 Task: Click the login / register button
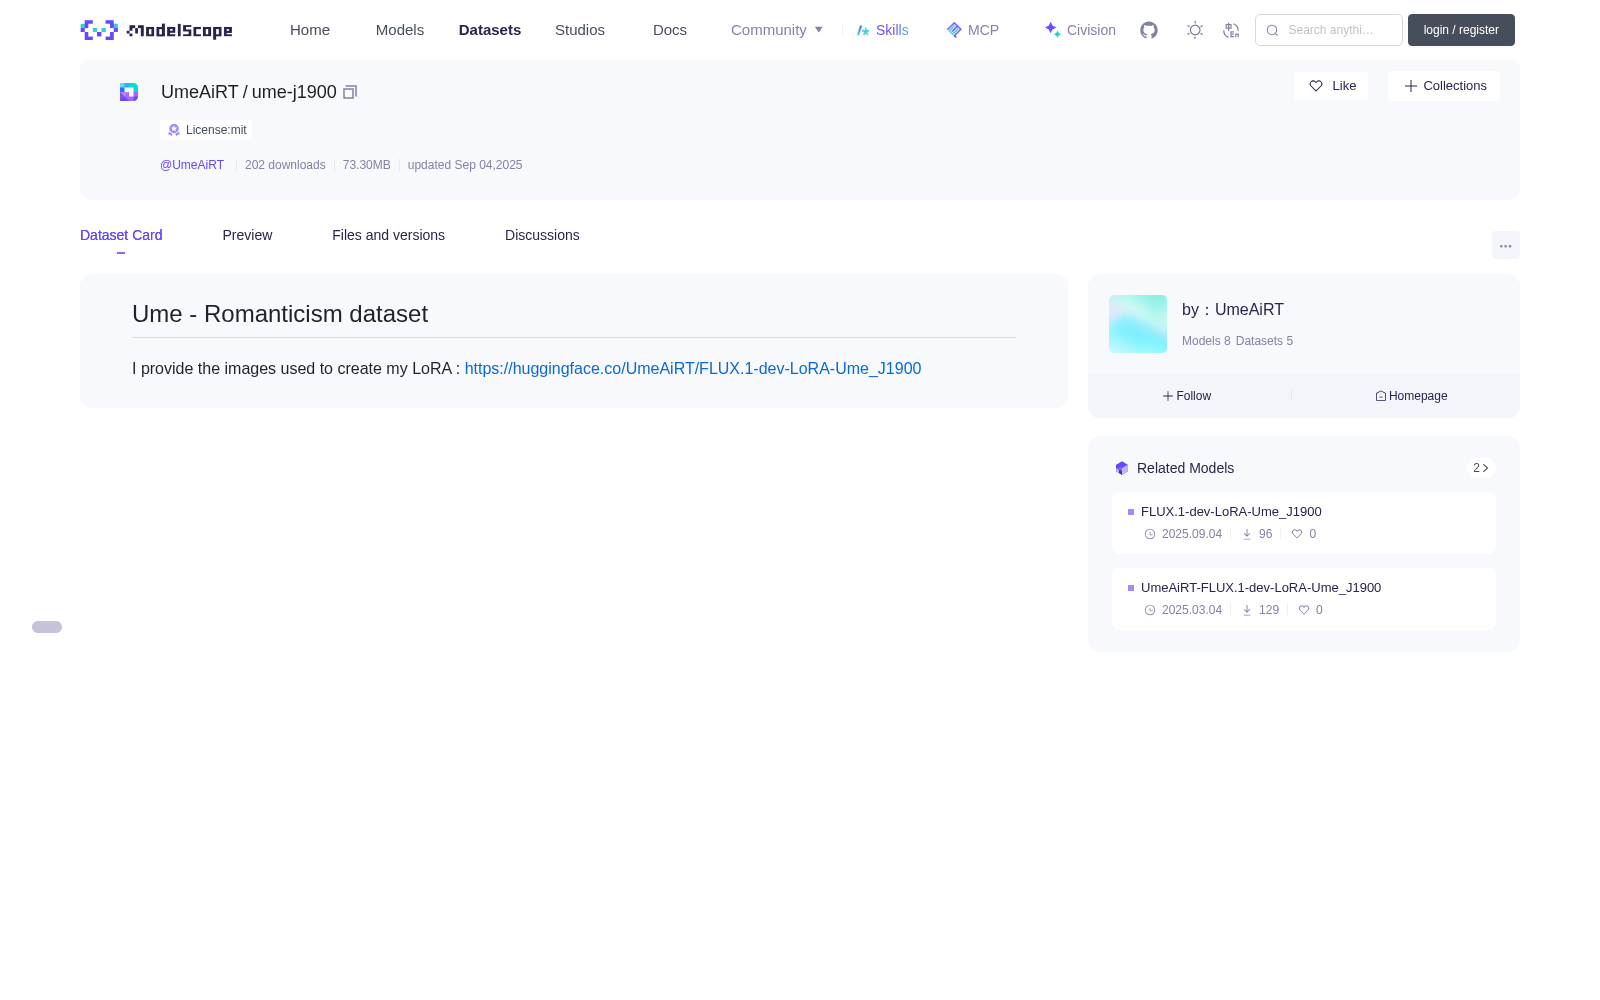click(x=1461, y=30)
